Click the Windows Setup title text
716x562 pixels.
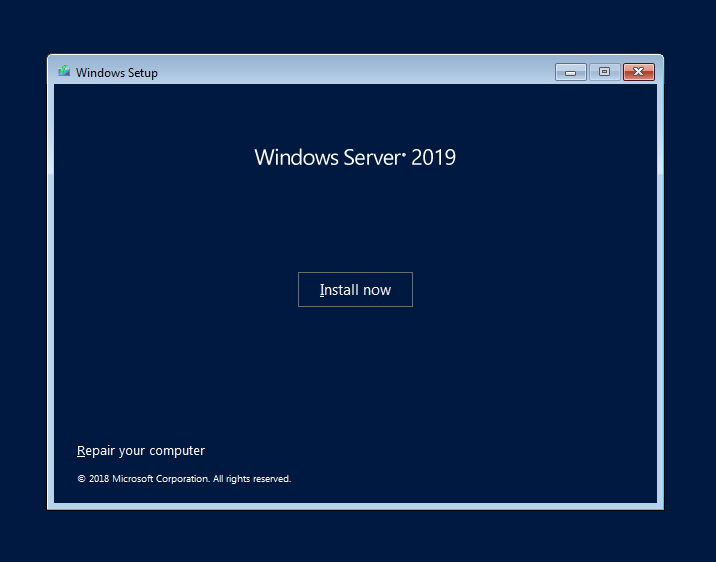coord(117,73)
